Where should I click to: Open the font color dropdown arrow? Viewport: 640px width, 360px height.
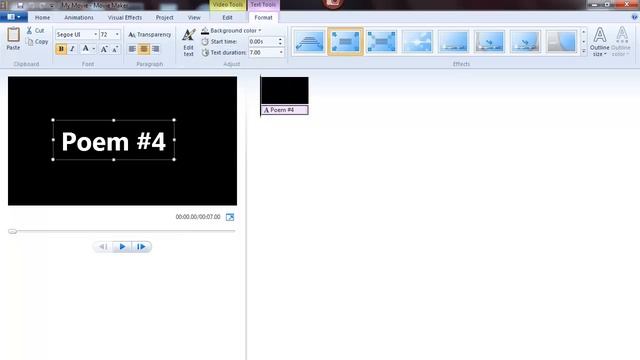(x=94, y=49)
